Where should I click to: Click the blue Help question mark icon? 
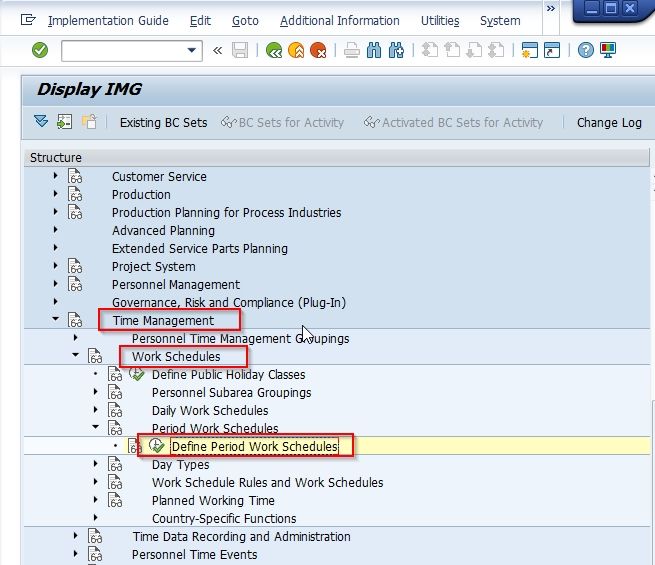(x=586, y=51)
